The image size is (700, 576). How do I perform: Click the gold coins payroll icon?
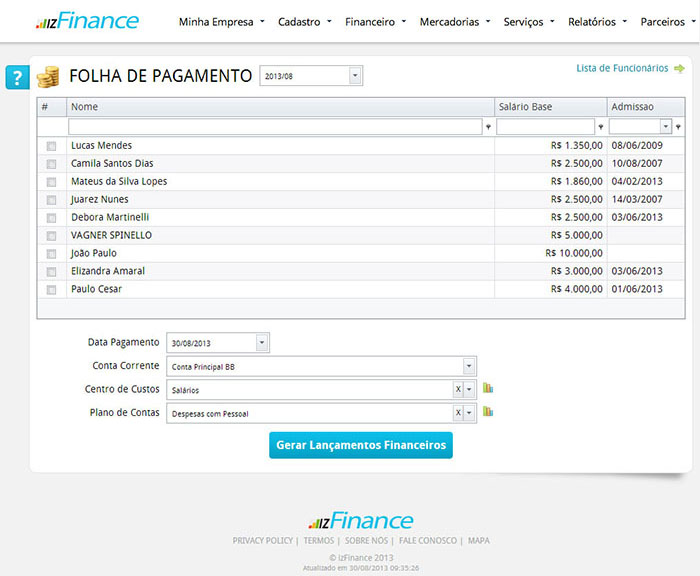48,77
